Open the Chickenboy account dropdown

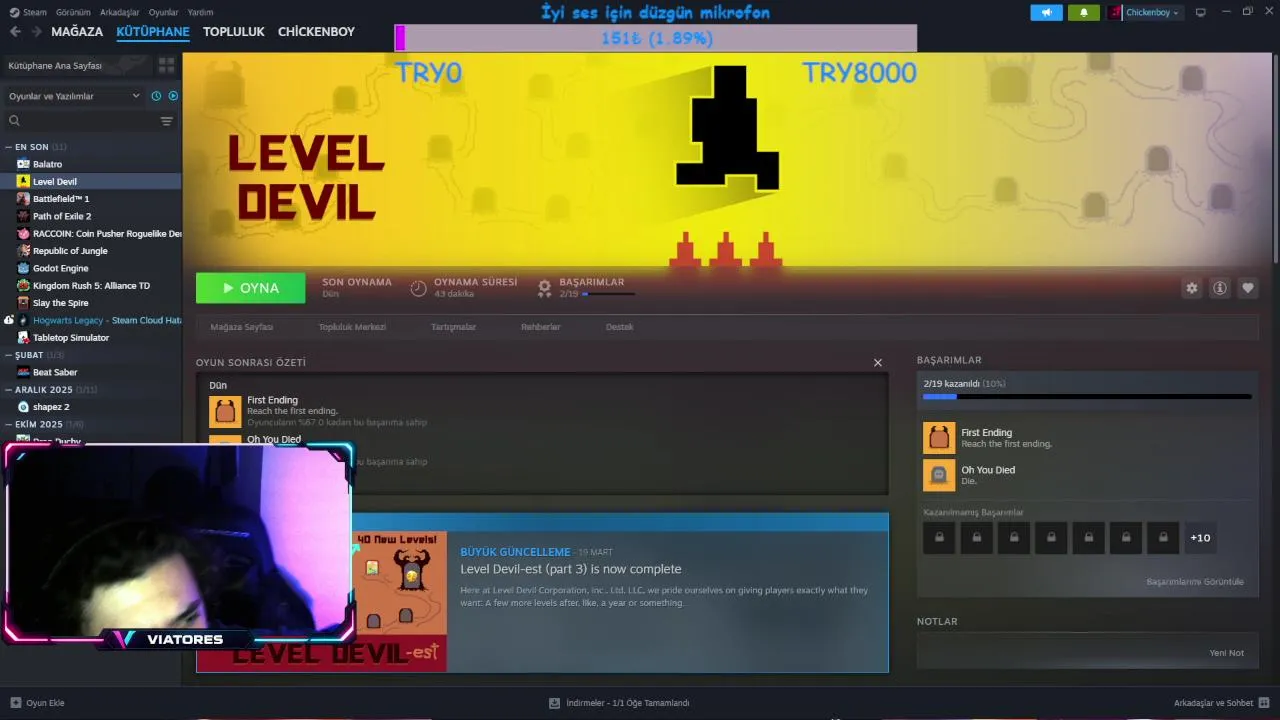[1146, 12]
